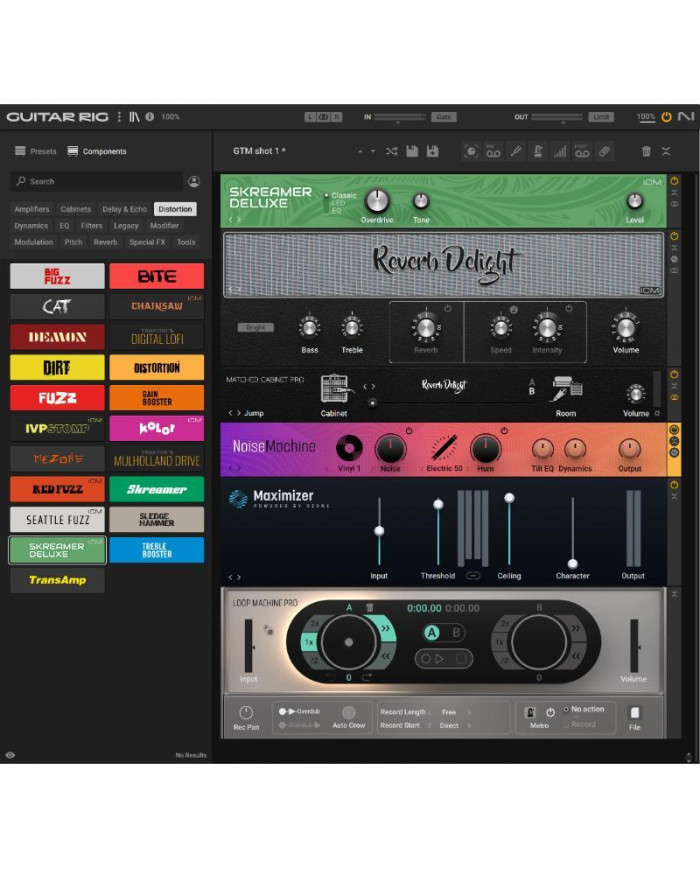
Task: Select loop layer A button
Action: tap(432, 632)
